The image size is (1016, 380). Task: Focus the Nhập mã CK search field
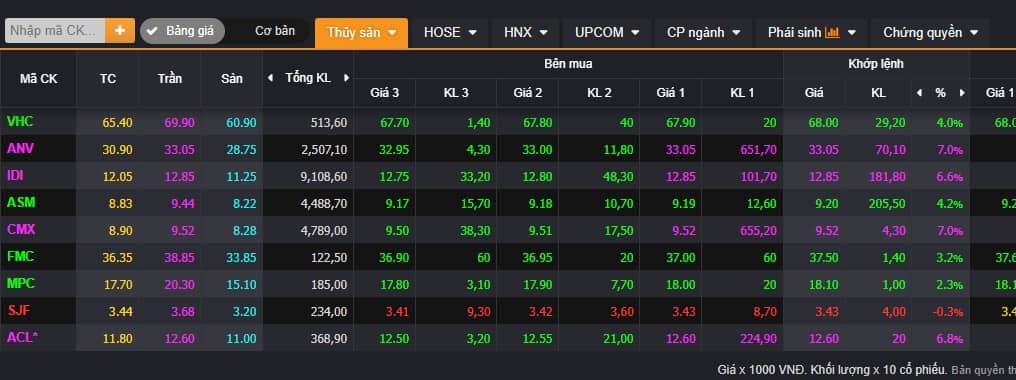(55, 30)
